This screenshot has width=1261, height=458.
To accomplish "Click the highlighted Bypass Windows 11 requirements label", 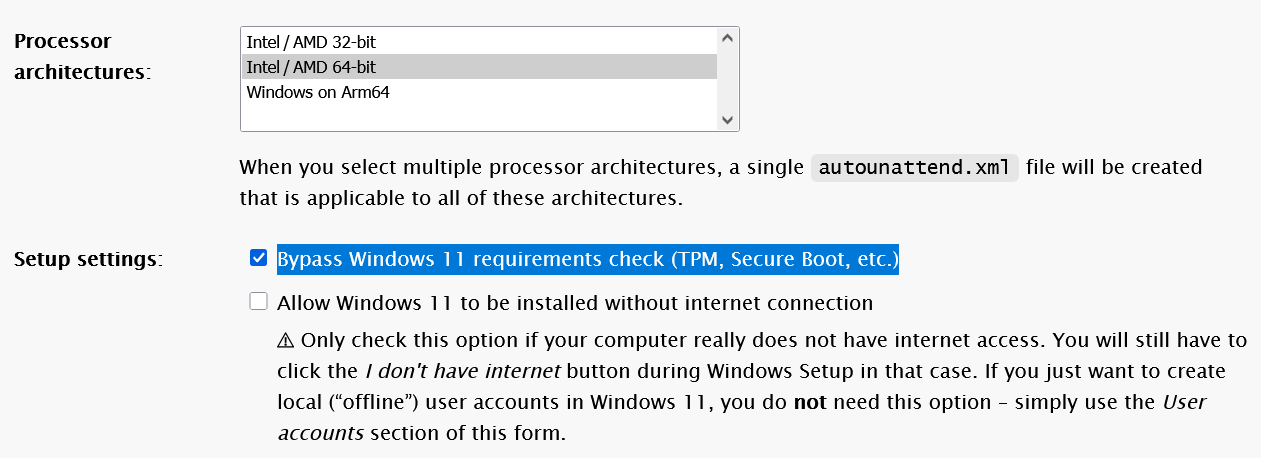I will pyautogui.click(x=588, y=260).
